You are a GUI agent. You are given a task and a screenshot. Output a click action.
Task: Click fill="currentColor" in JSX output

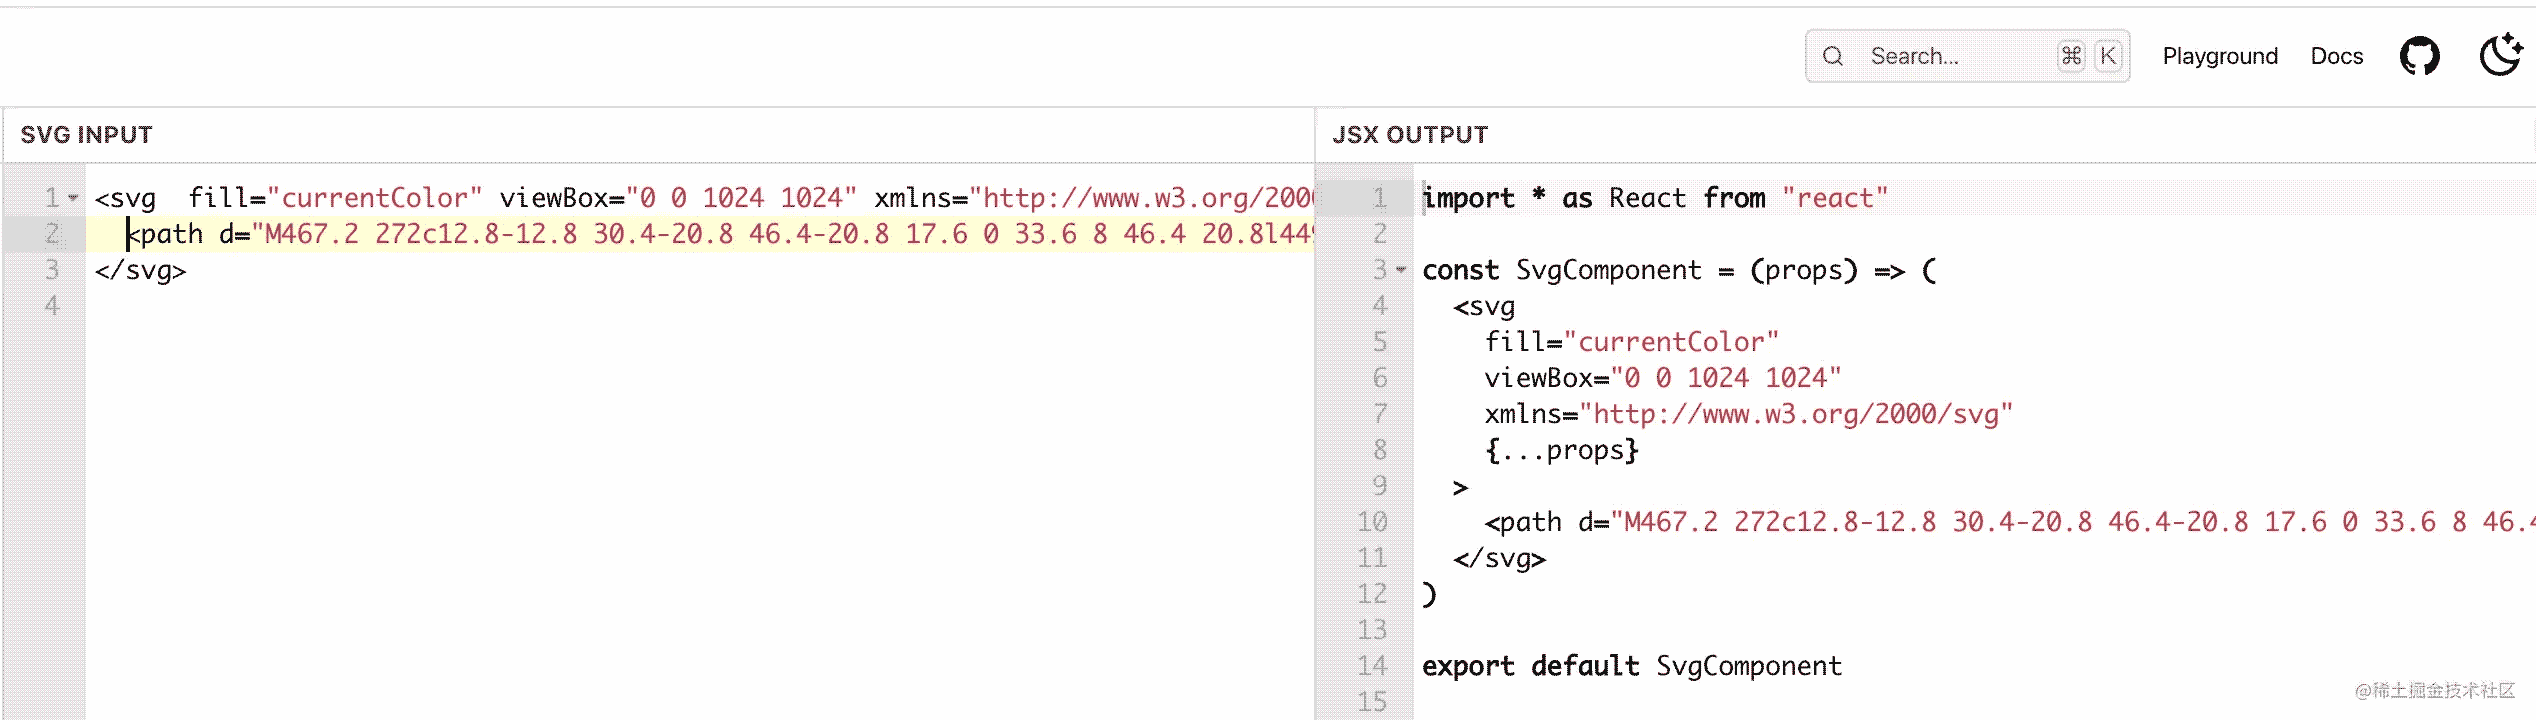pos(1632,342)
